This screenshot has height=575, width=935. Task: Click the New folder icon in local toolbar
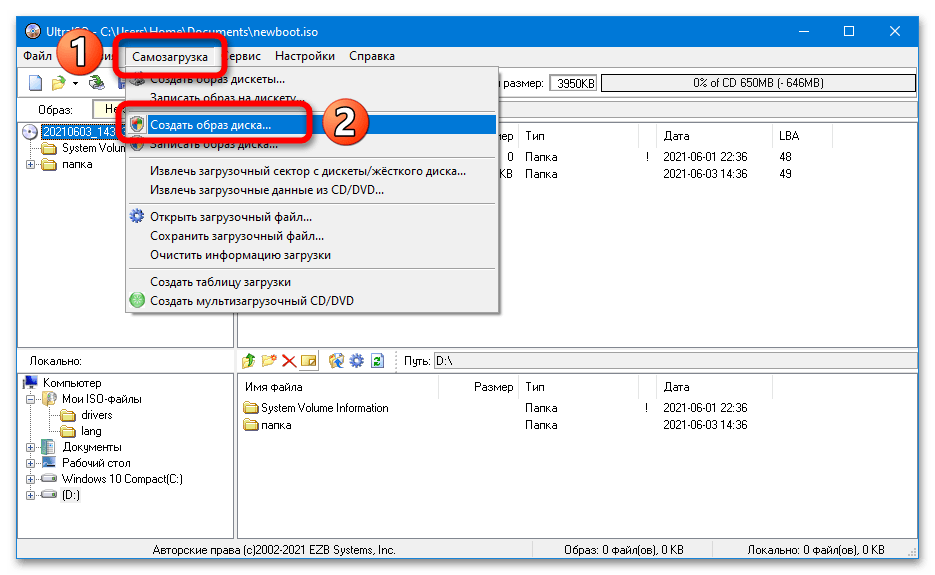[x=269, y=361]
